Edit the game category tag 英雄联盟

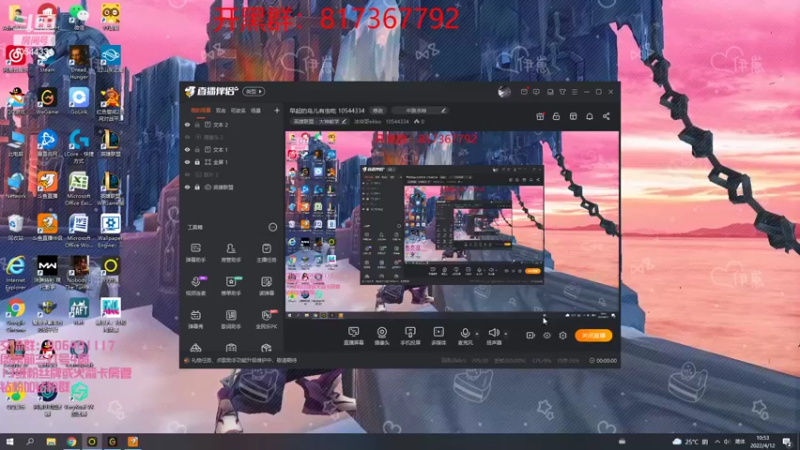(319, 121)
